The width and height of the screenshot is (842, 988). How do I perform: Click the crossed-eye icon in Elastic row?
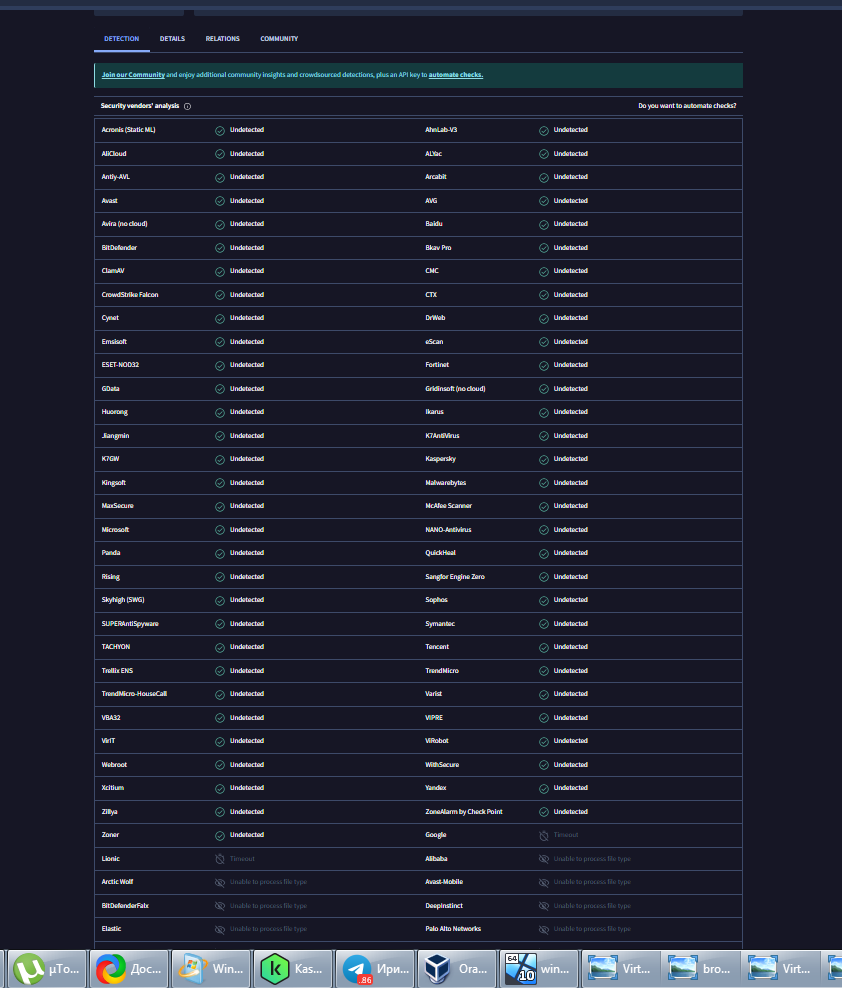[220, 929]
